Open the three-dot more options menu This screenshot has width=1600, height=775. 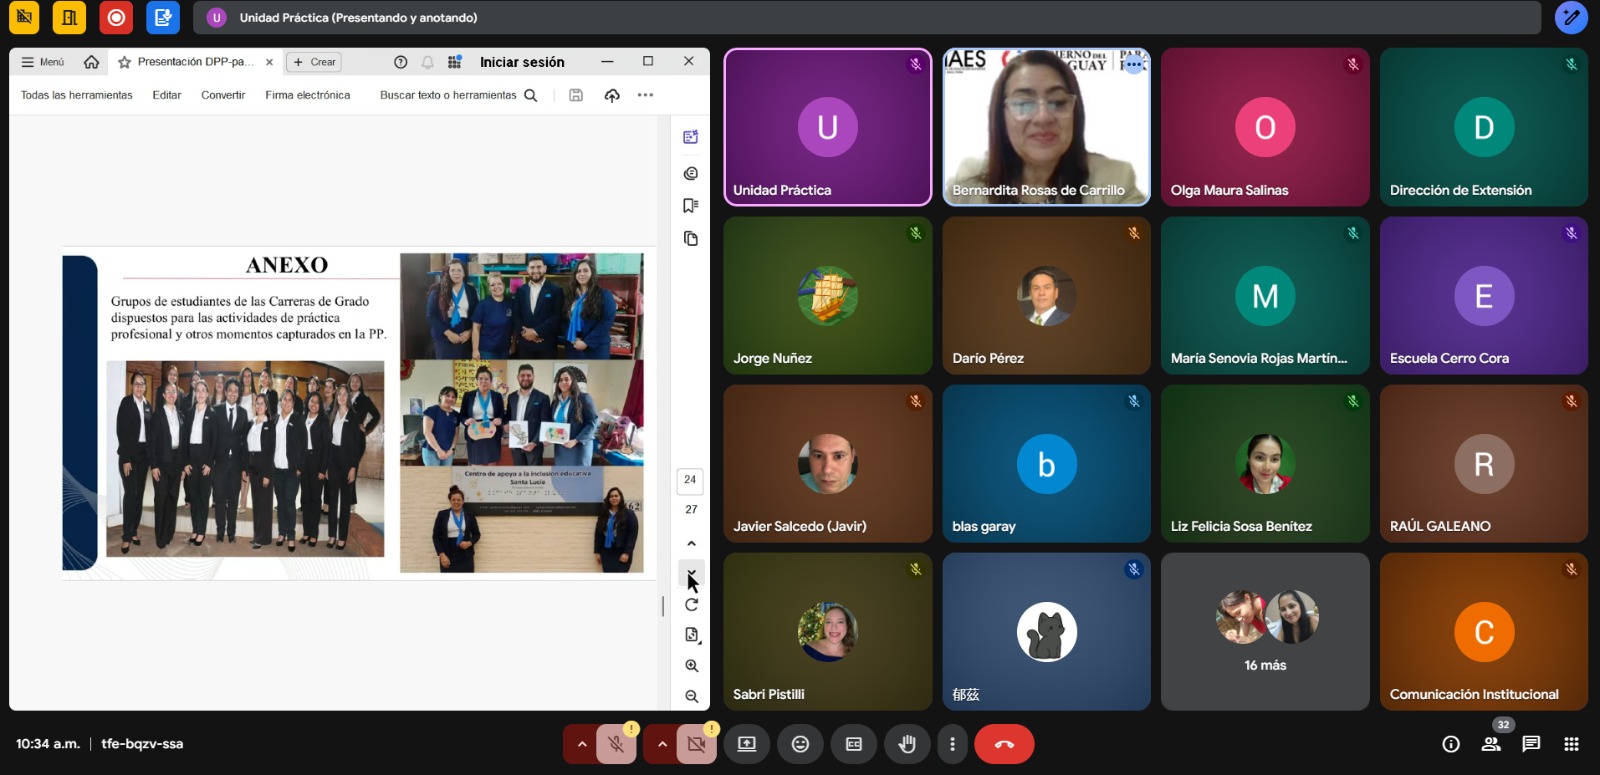tap(952, 744)
